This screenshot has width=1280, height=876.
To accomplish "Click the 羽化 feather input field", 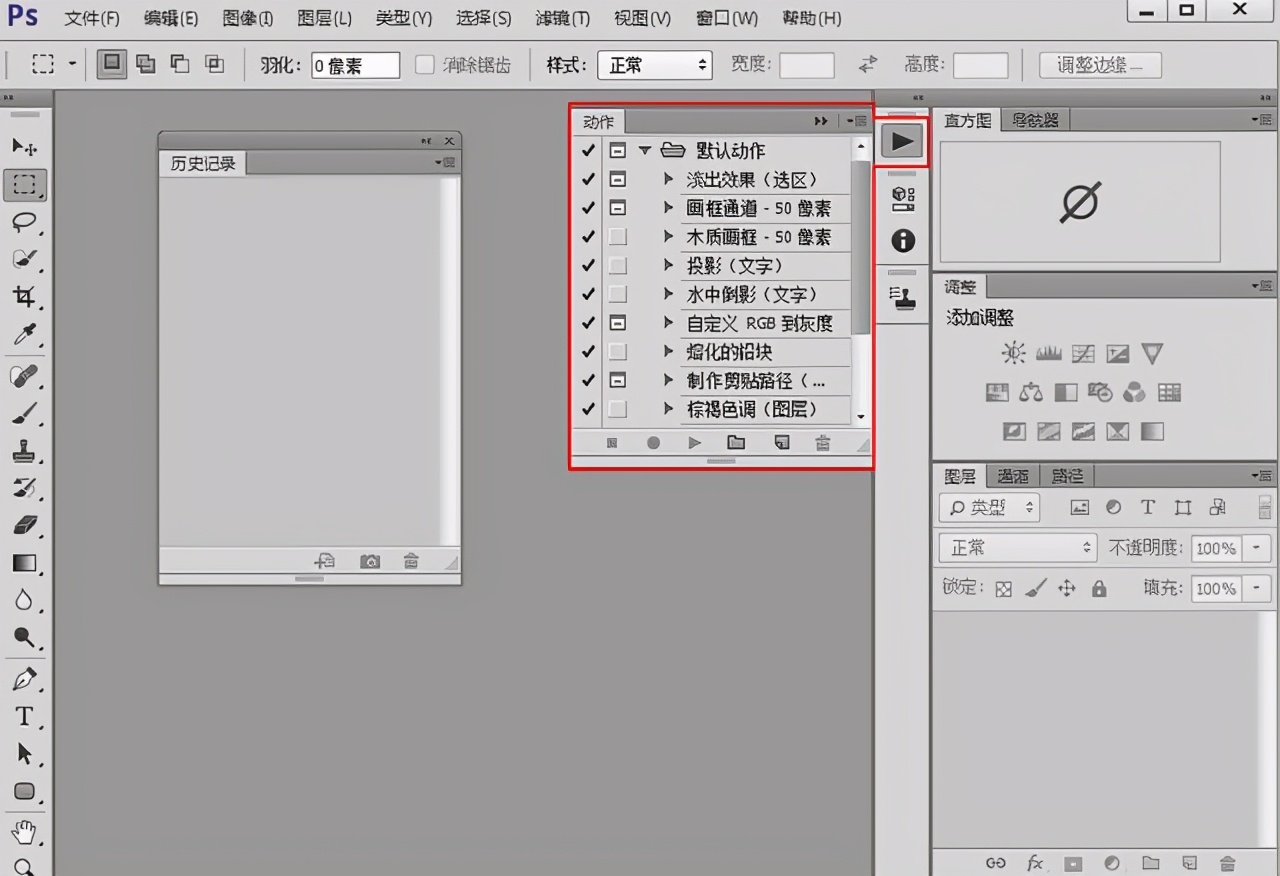I will point(355,66).
